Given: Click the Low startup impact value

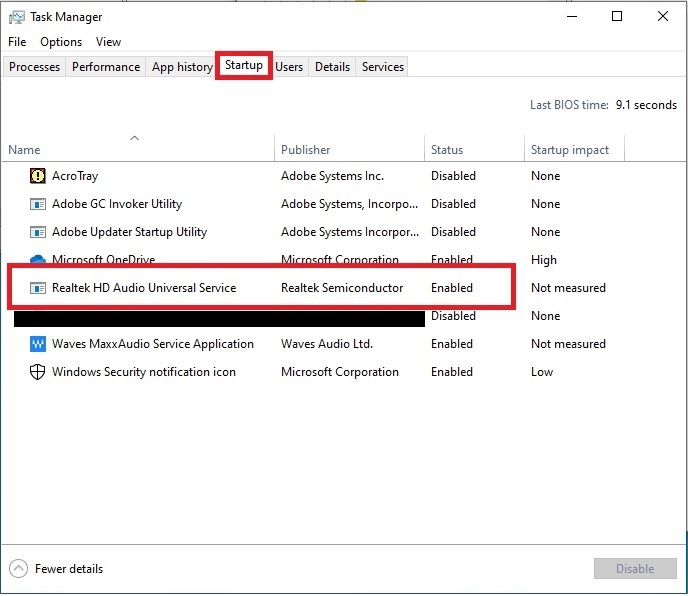Looking at the screenshot, I should coord(542,372).
